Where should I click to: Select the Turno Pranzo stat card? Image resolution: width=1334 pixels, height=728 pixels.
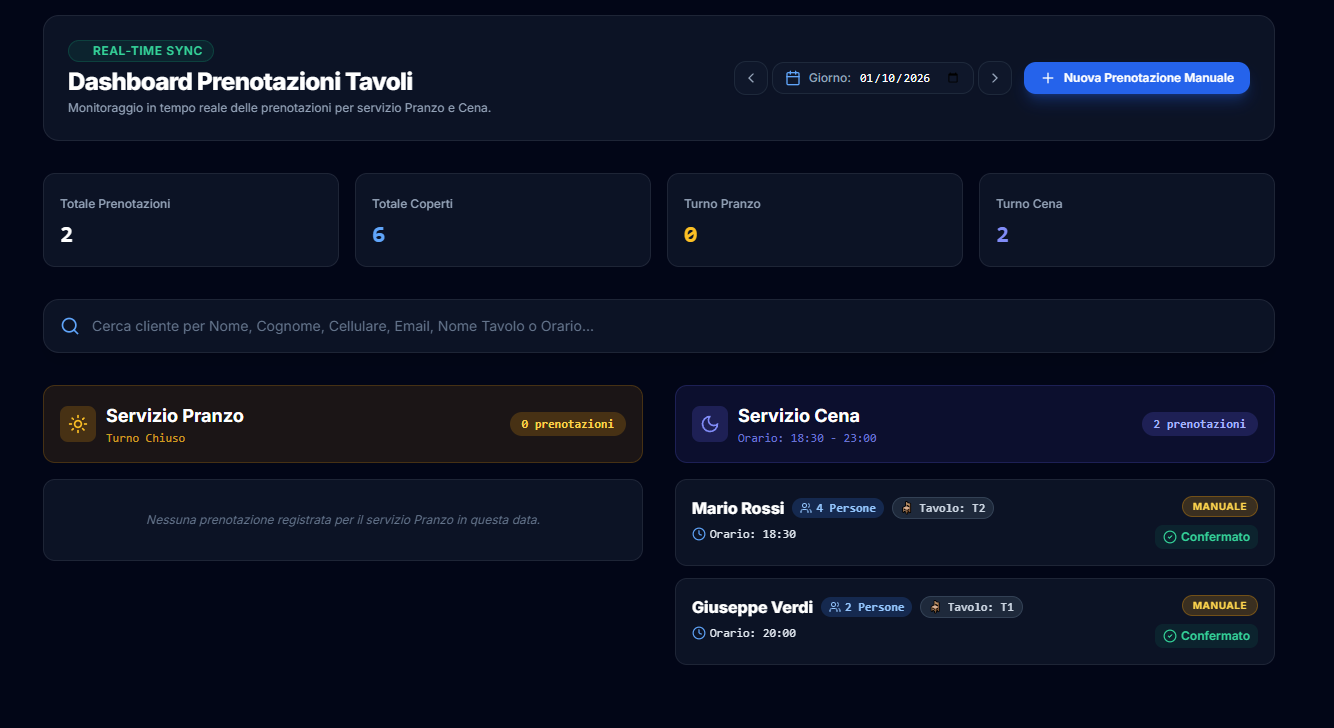click(815, 220)
